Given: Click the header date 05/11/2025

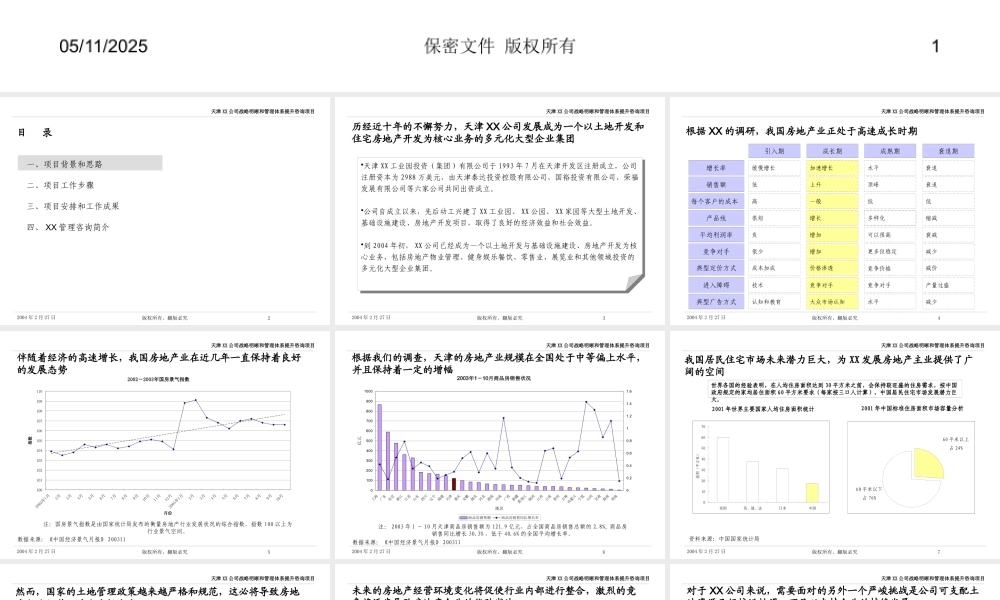Looking at the screenshot, I should click(103, 46).
